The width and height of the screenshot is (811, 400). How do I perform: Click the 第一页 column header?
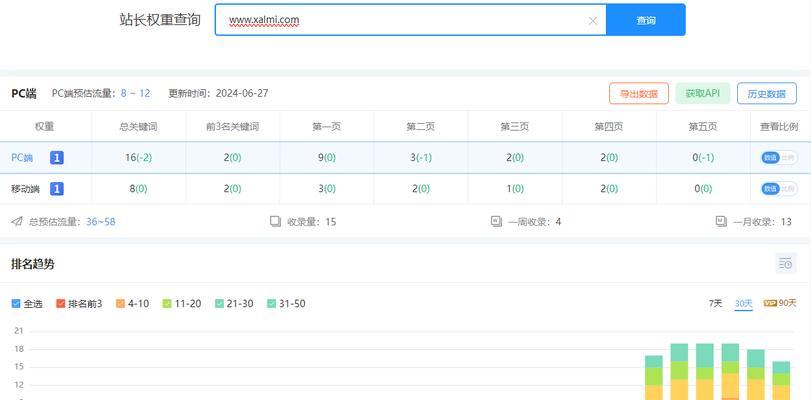(x=326, y=126)
